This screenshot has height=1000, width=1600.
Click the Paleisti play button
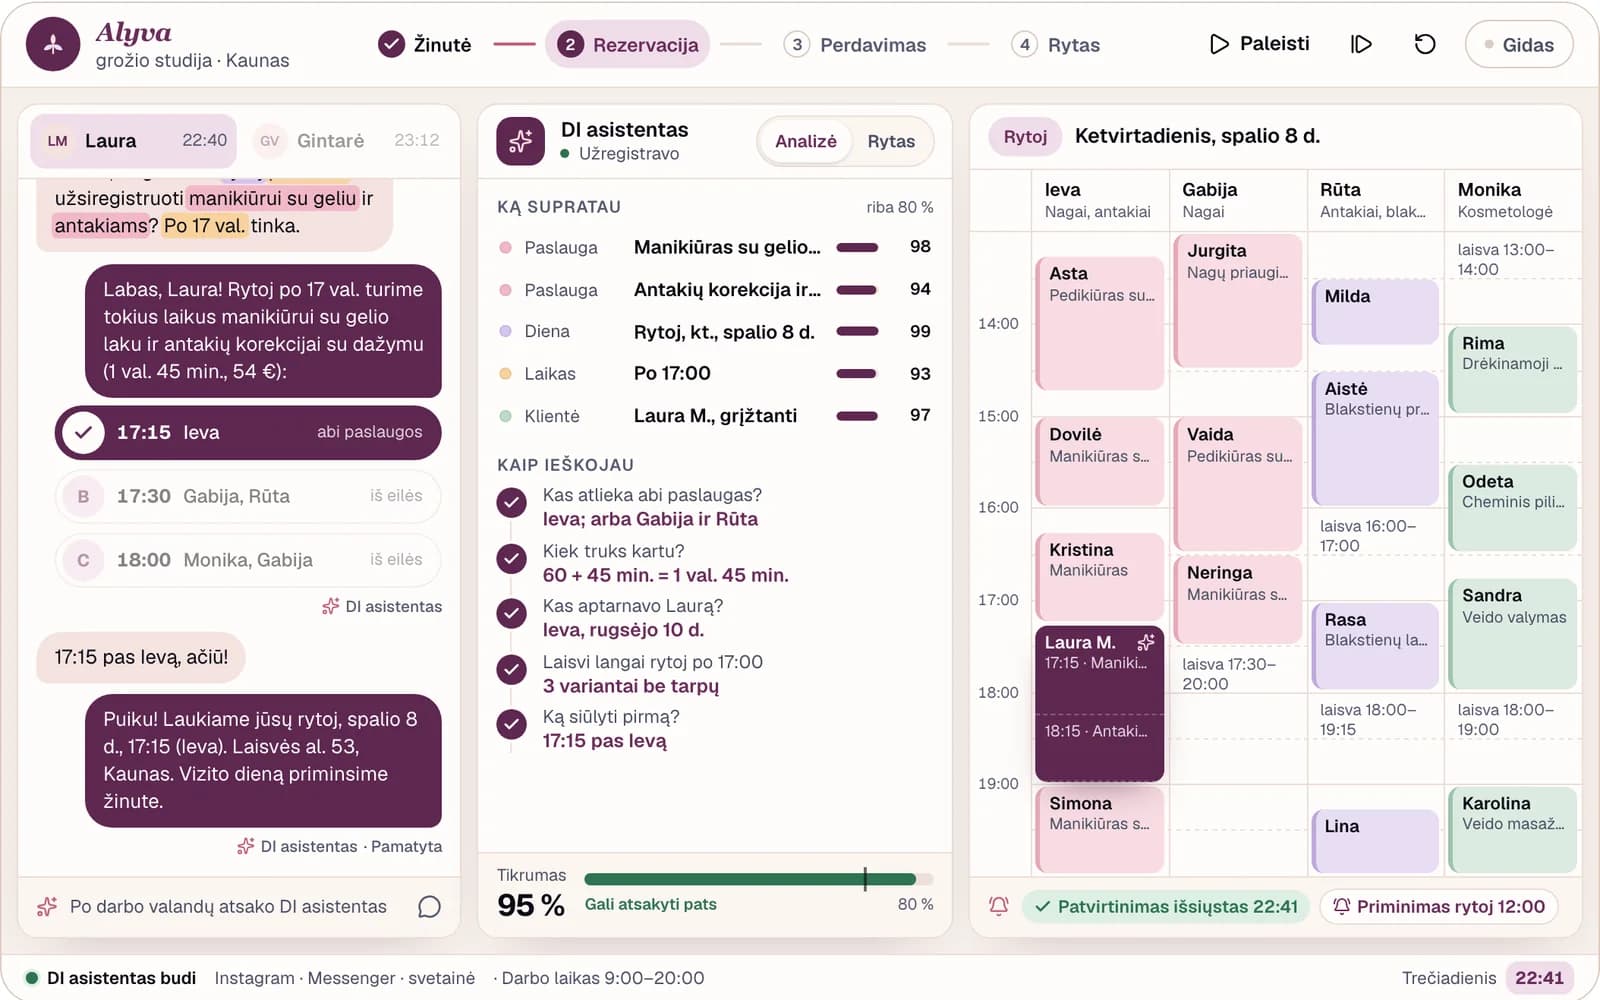point(1259,44)
